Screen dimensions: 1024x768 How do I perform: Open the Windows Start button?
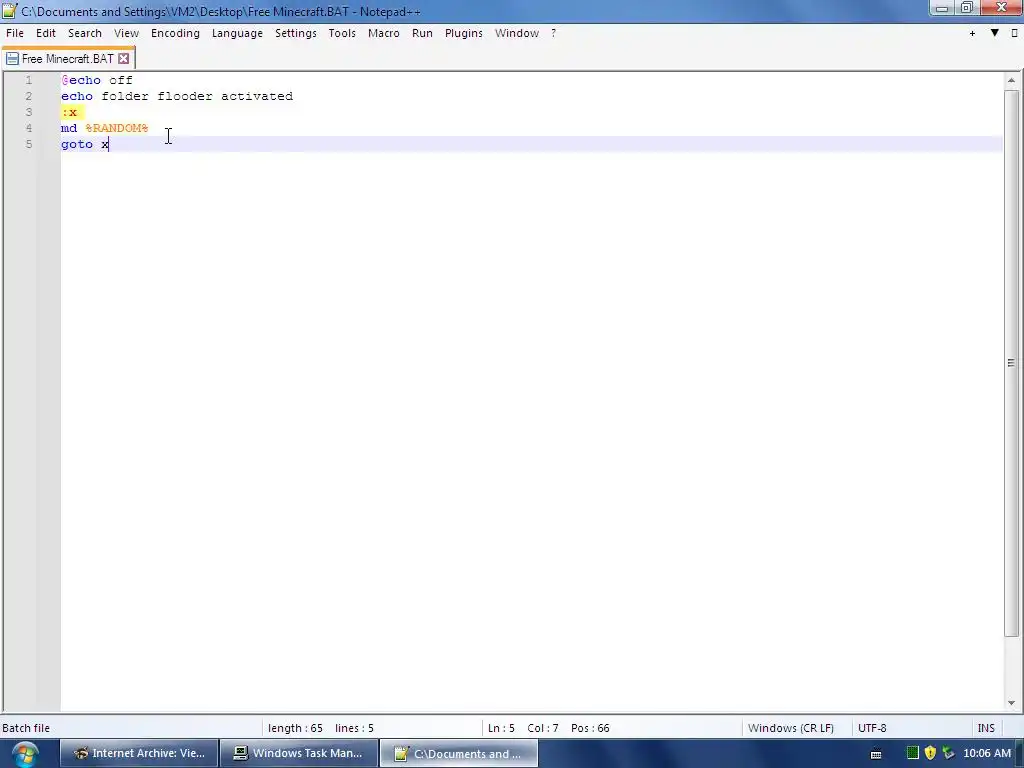pos(24,754)
